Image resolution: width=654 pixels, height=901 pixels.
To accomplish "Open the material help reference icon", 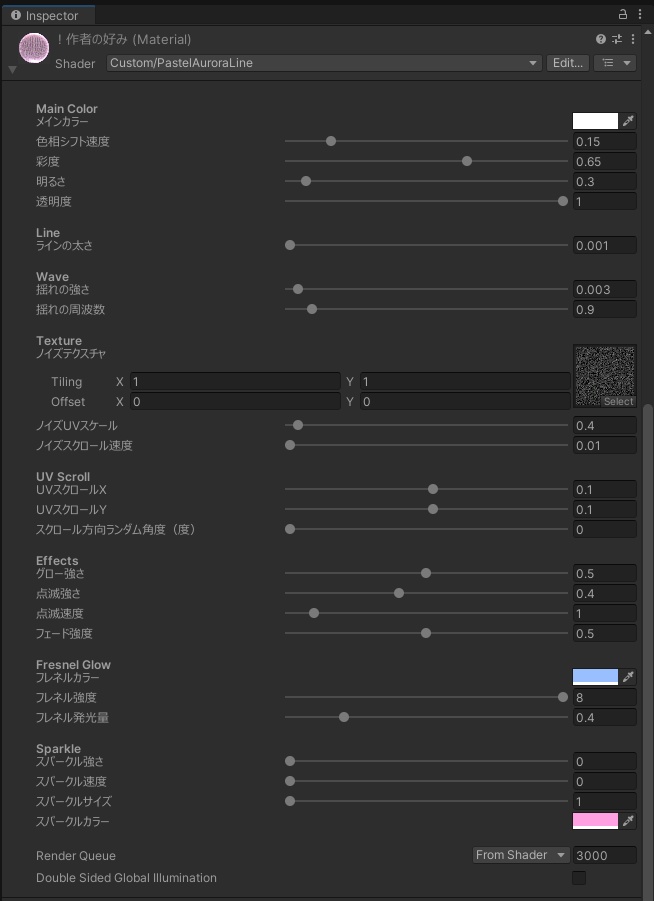I will (x=601, y=39).
